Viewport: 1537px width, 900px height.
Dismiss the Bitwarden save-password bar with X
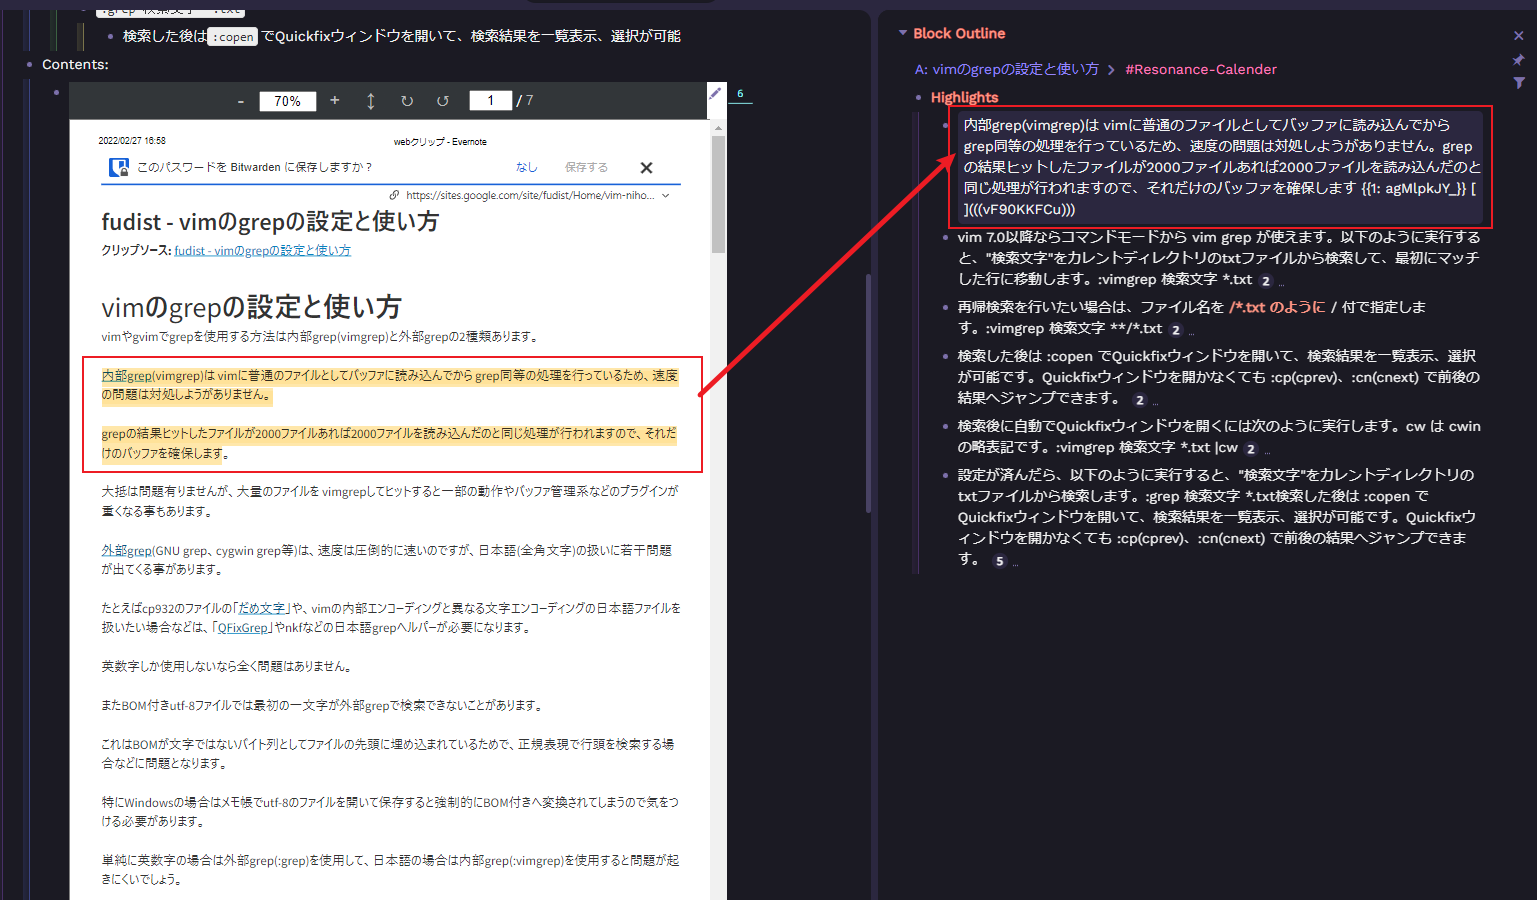tap(646, 168)
